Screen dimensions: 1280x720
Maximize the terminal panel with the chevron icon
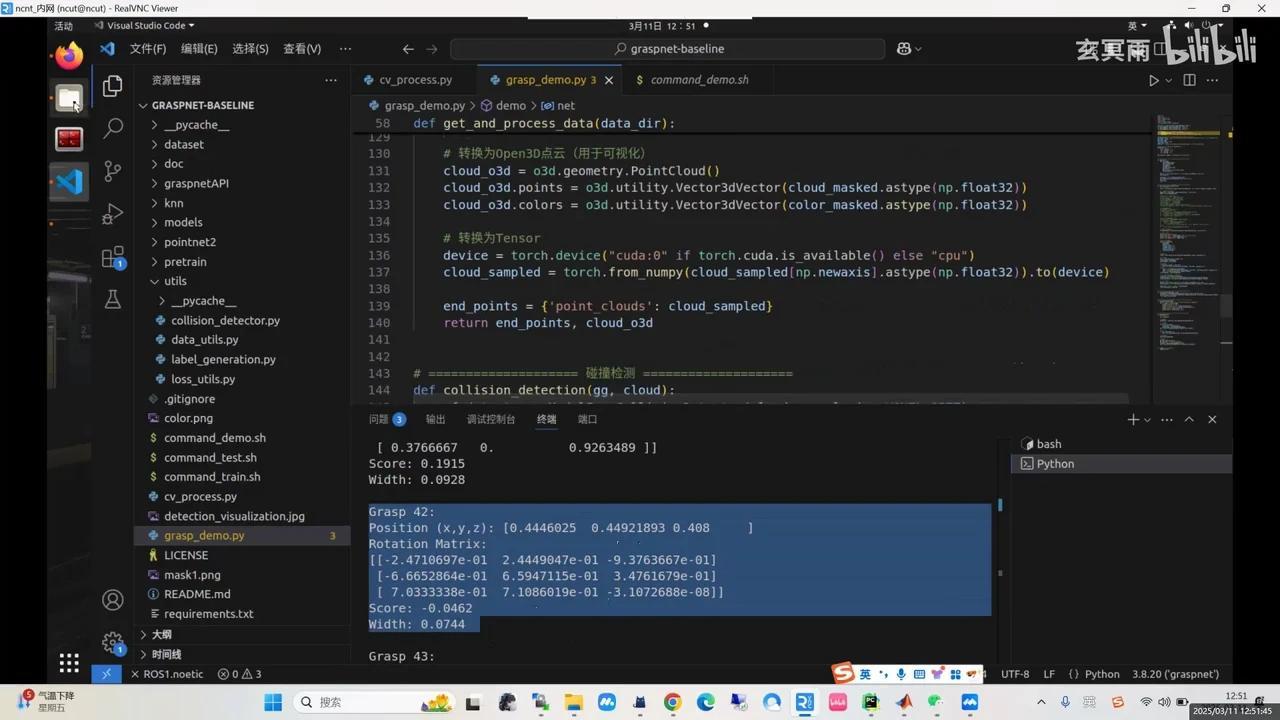pyautogui.click(x=1189, y=419)
